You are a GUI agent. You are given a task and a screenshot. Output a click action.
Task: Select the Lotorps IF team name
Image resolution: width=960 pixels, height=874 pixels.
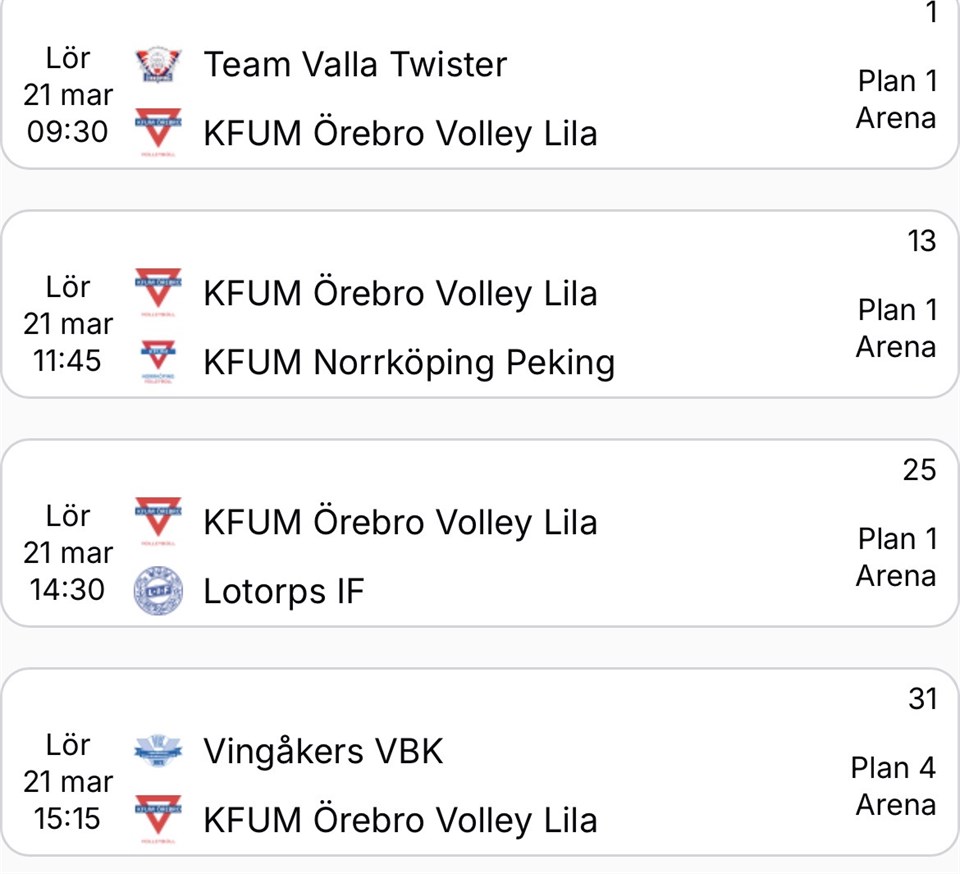tap(283, 591)
